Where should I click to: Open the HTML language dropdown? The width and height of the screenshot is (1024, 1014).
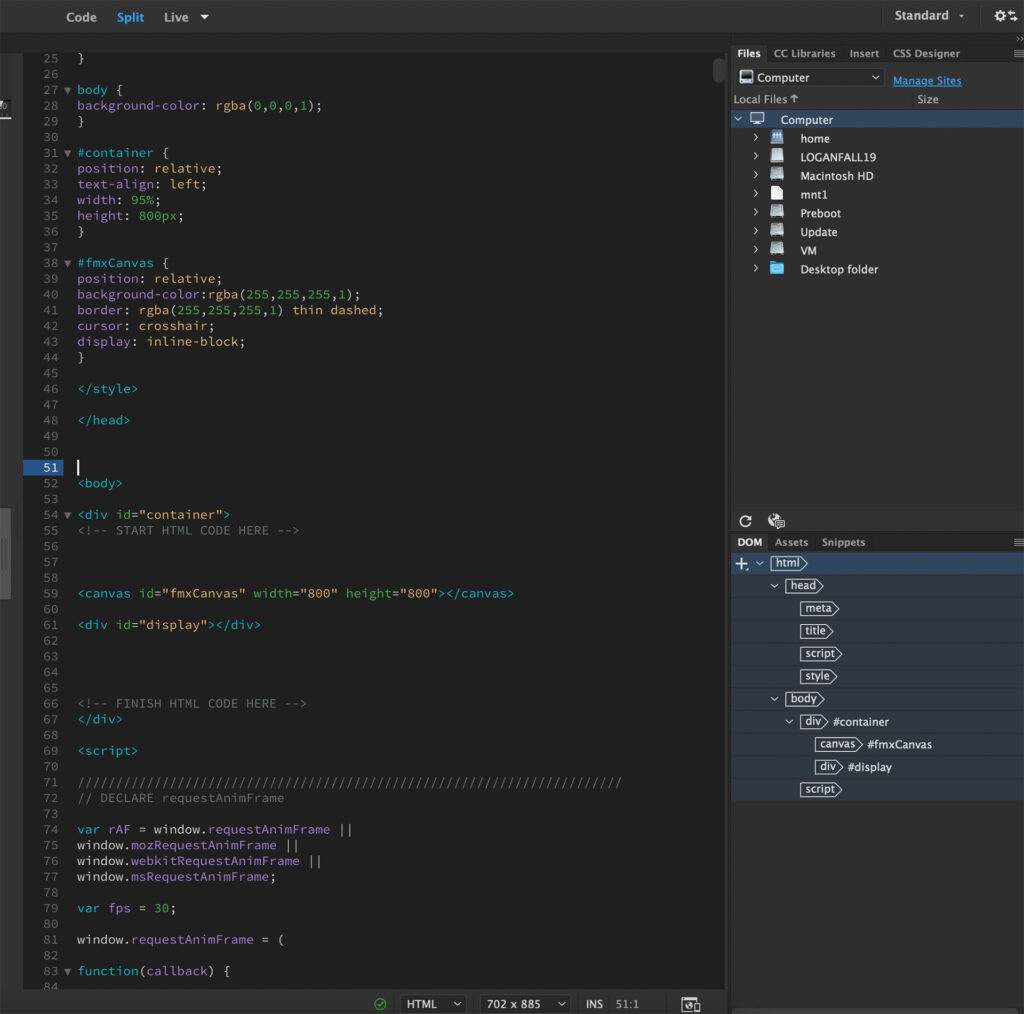pyautogui.click(x=434, y=1004)
